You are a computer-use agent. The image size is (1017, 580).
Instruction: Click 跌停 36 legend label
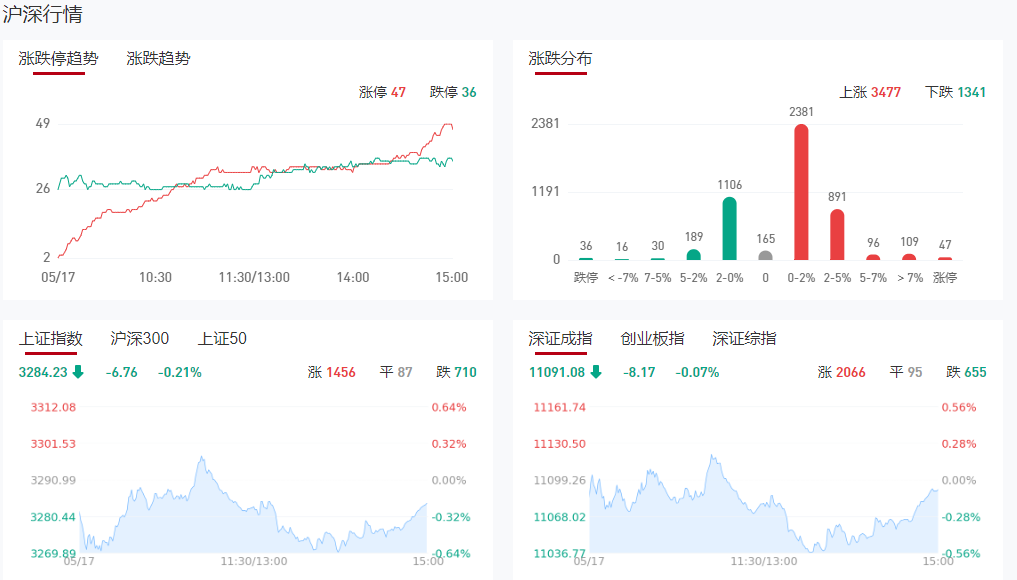(x=453, y=92)
